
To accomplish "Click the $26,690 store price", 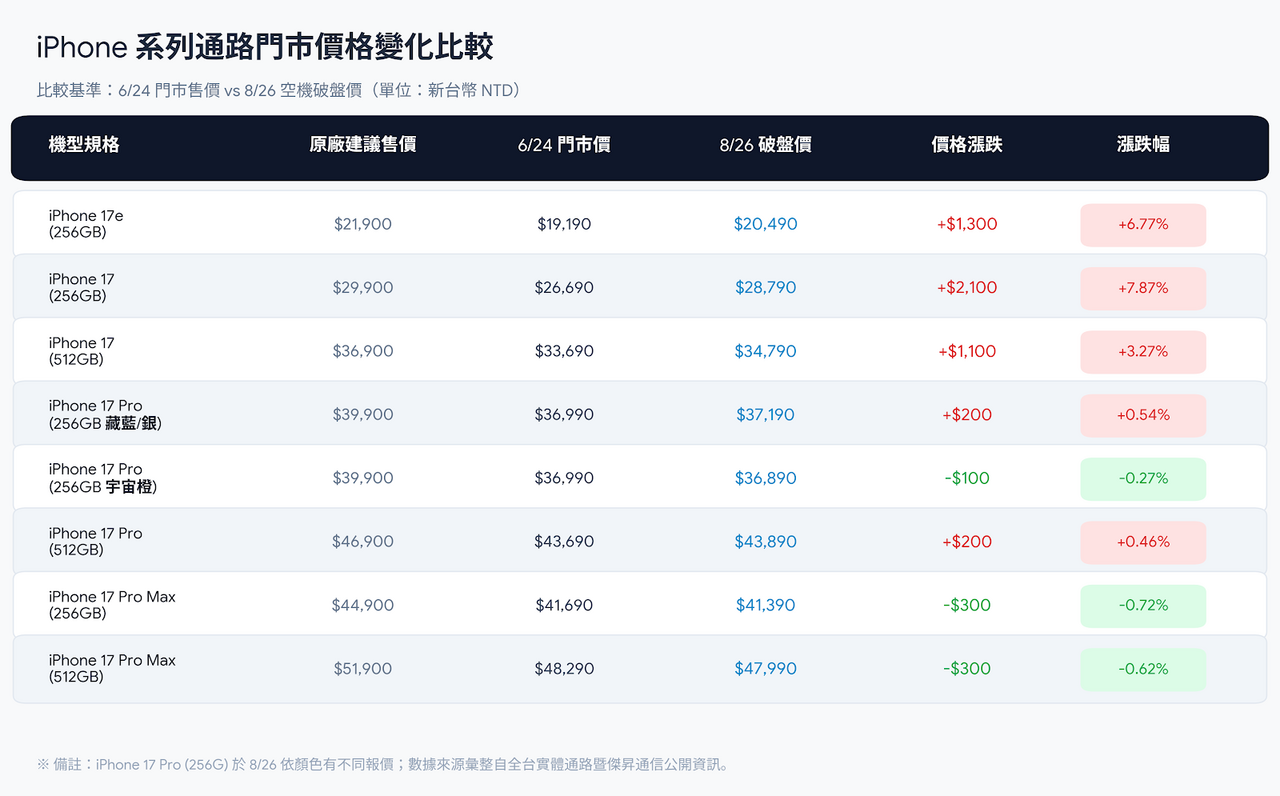I will [564, 288].
